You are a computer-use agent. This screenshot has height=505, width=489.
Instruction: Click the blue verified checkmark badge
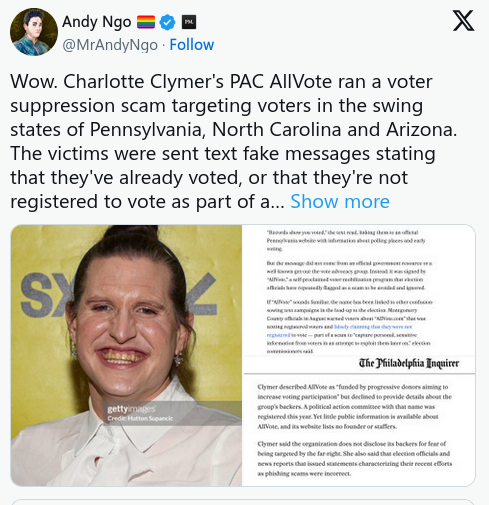167,22
